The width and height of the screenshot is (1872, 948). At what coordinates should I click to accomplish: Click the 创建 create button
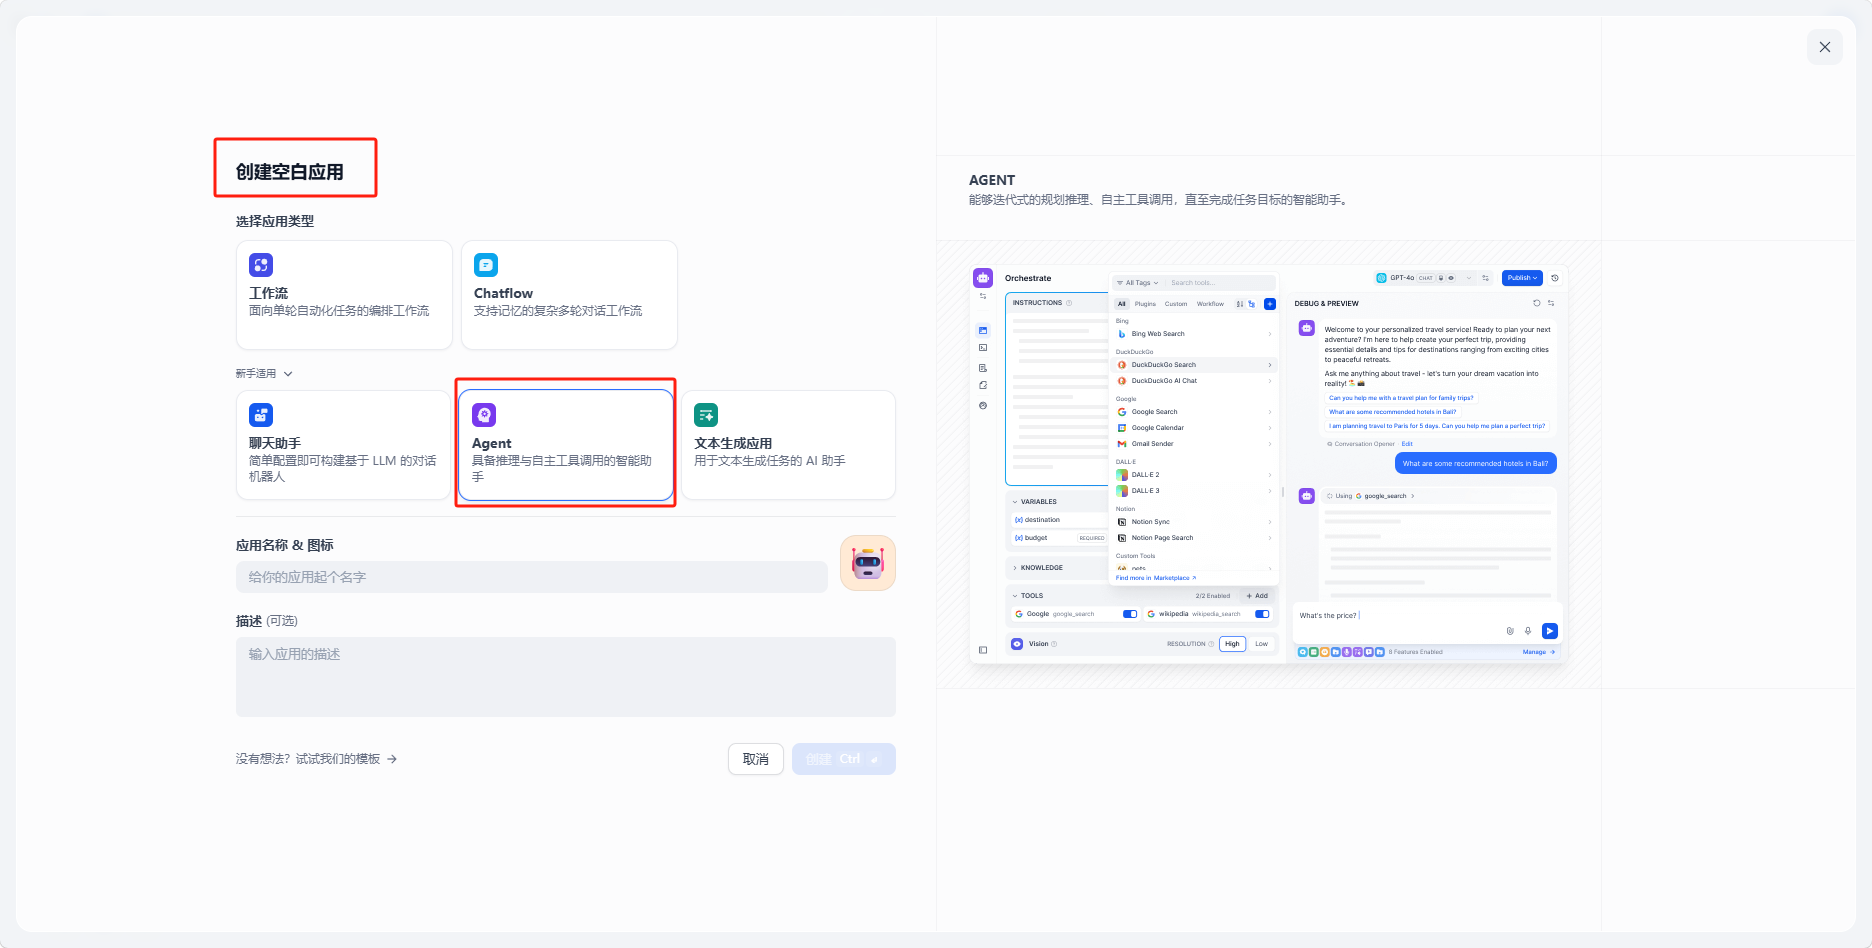pos(844,759)
